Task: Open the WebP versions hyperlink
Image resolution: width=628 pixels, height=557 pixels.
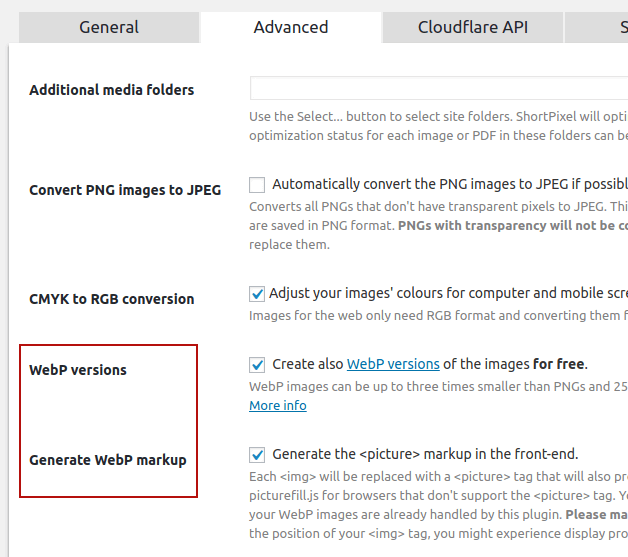Action: (x=393, y=364)
